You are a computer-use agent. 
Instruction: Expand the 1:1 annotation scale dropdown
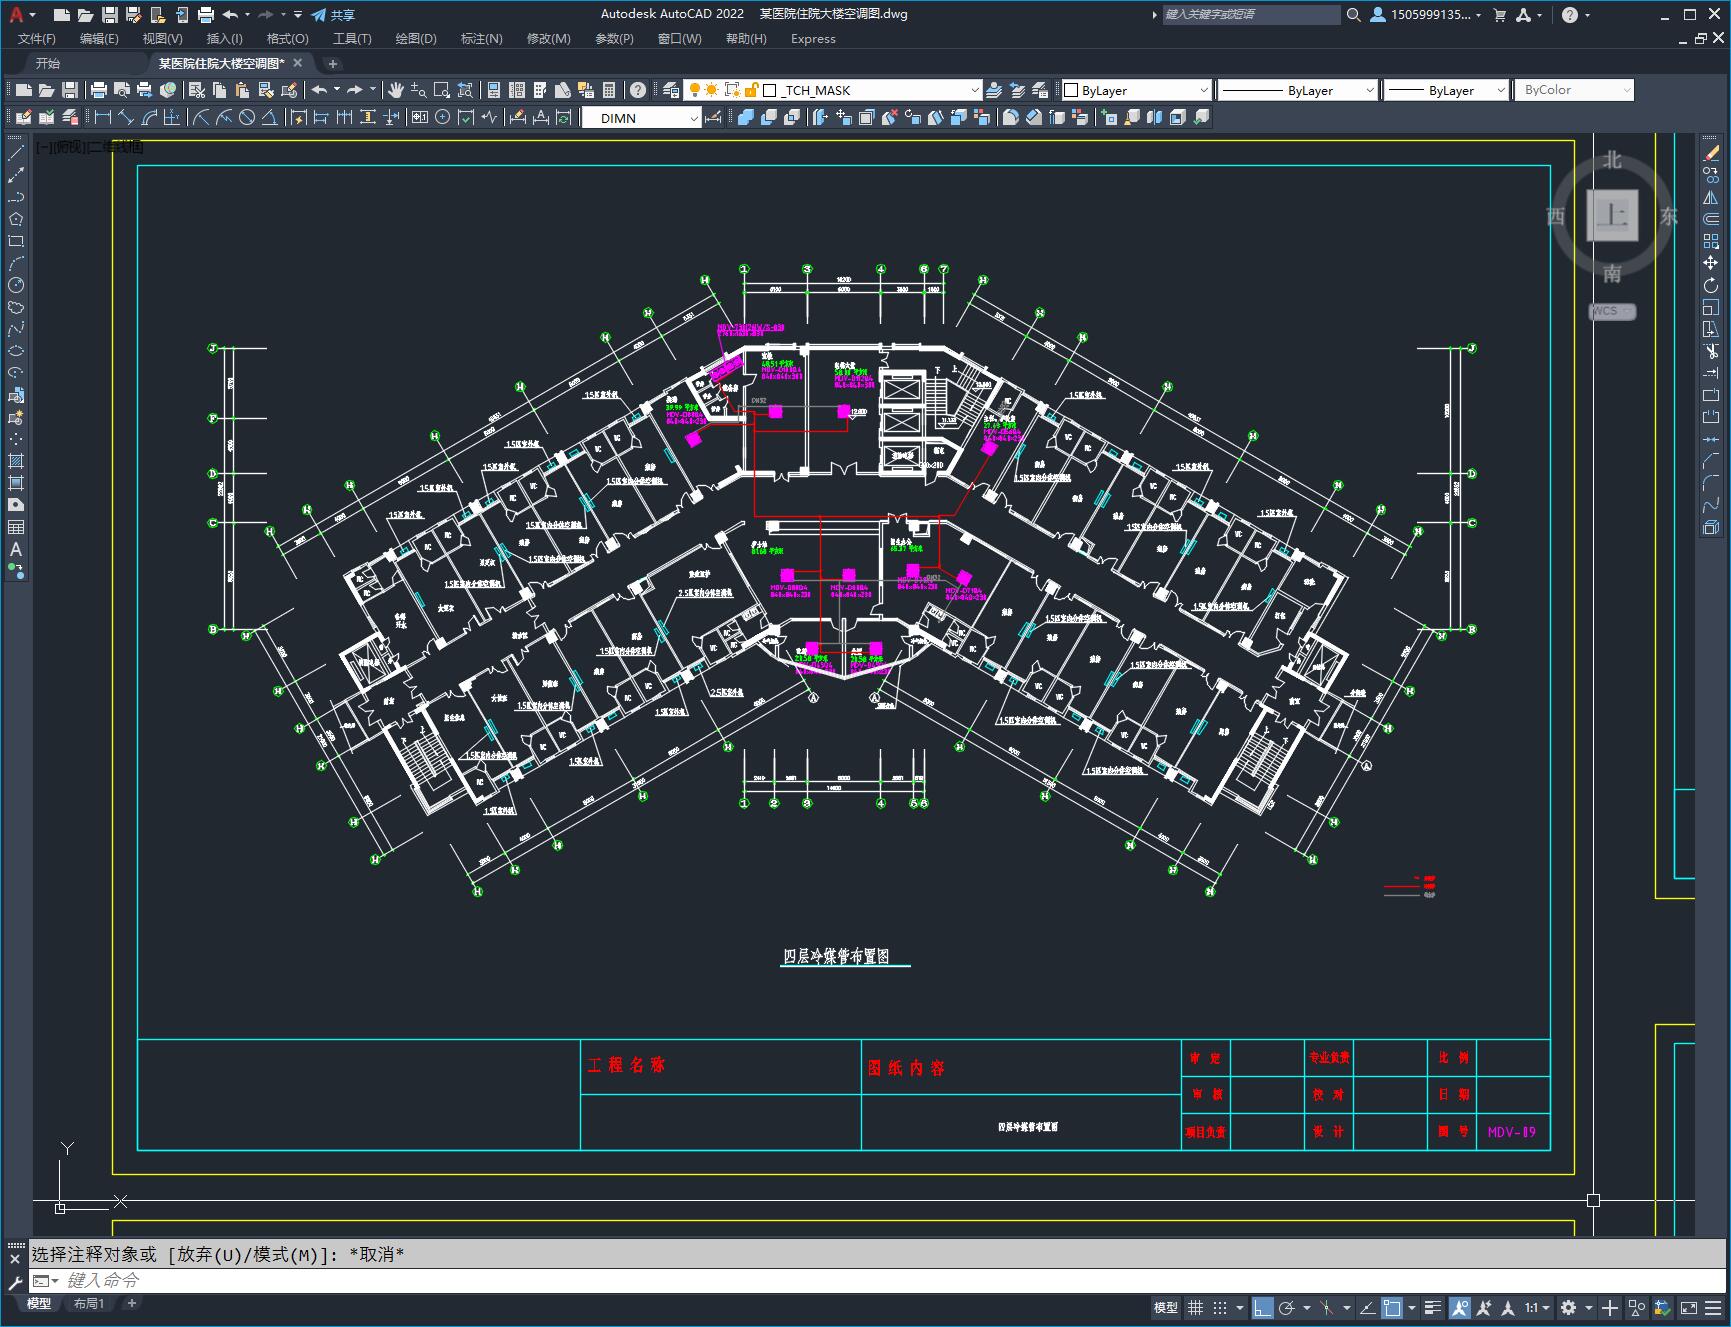coord(1538,1307)
